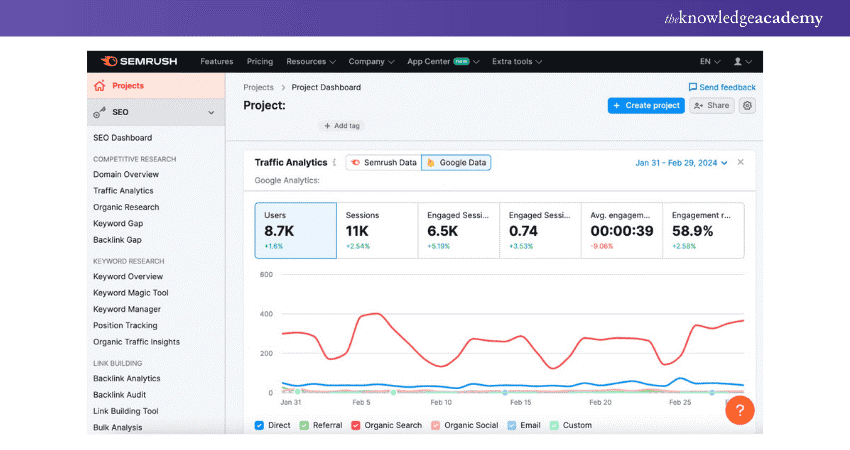850x450 pixels.
Task: Open the orange help bubble
Action: click(x=739, y=410)
